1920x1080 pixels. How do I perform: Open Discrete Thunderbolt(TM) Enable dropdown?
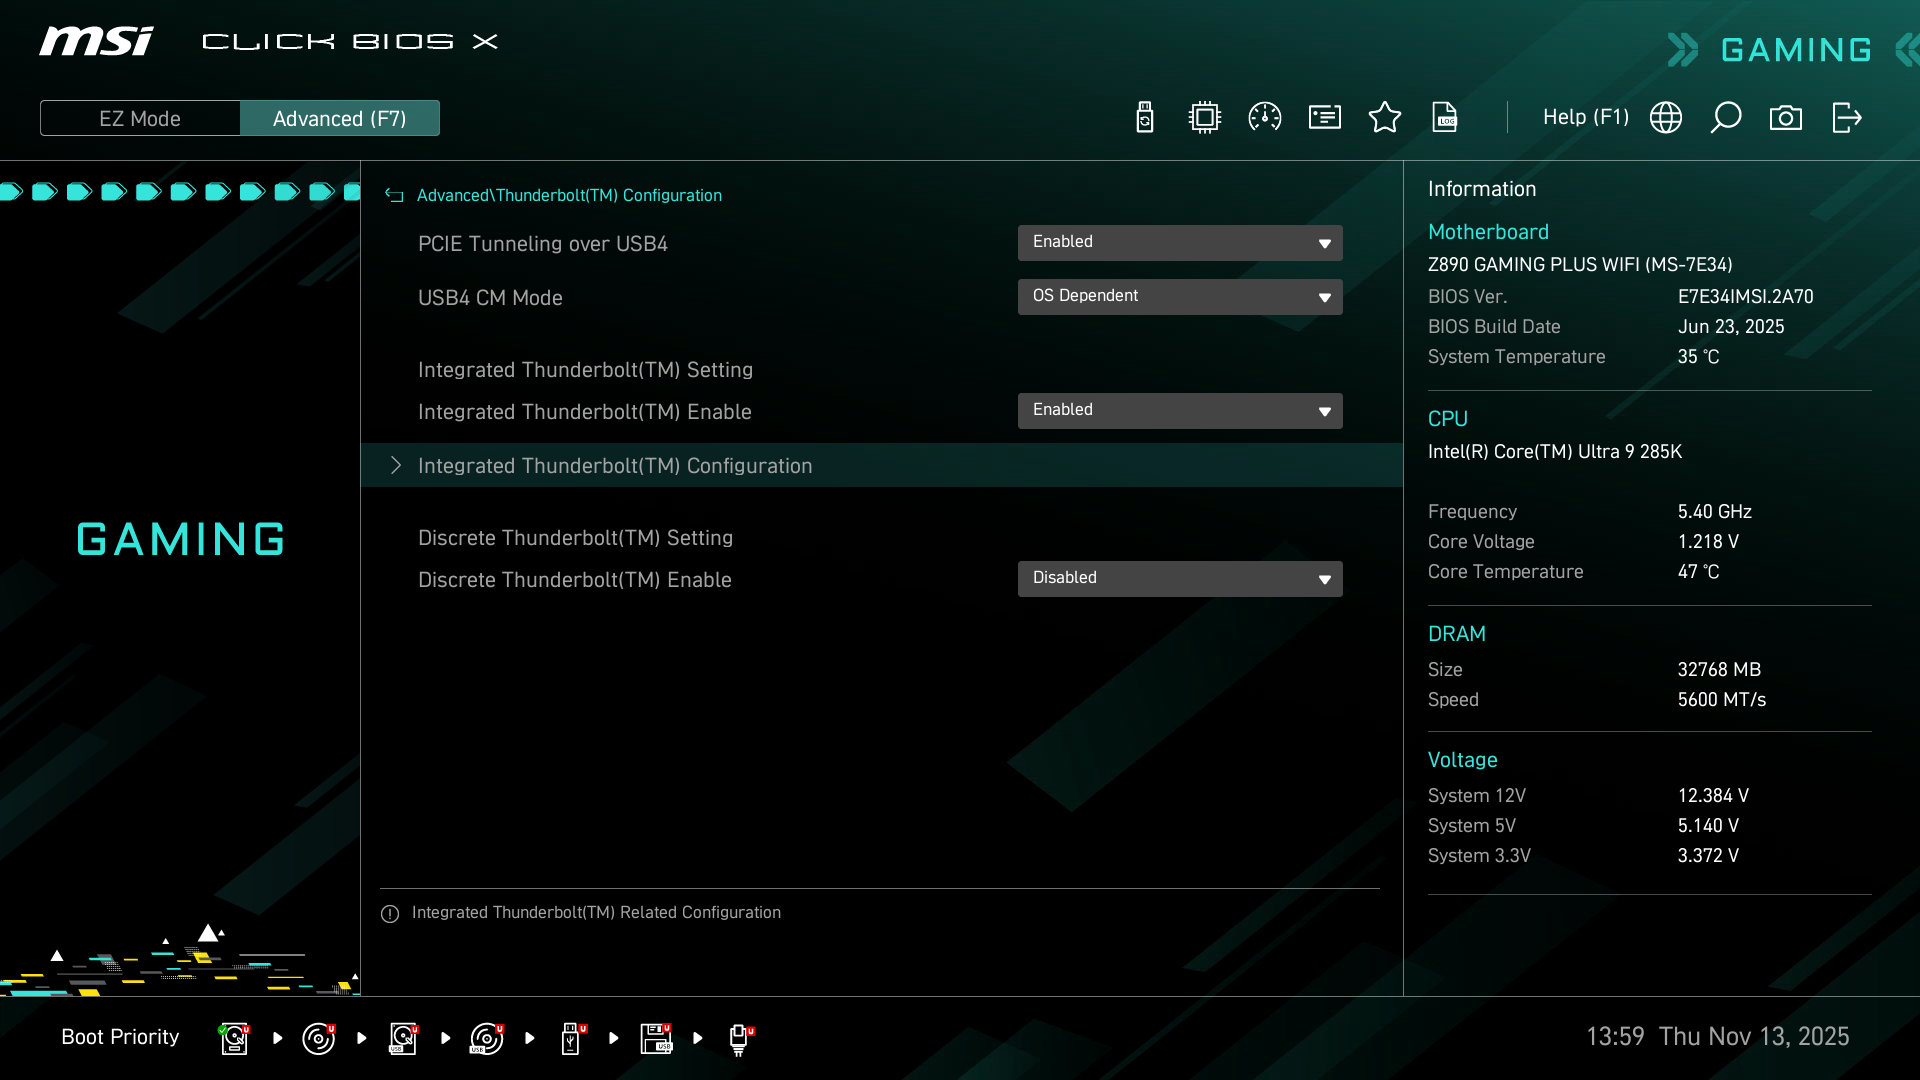(1180, 579)
